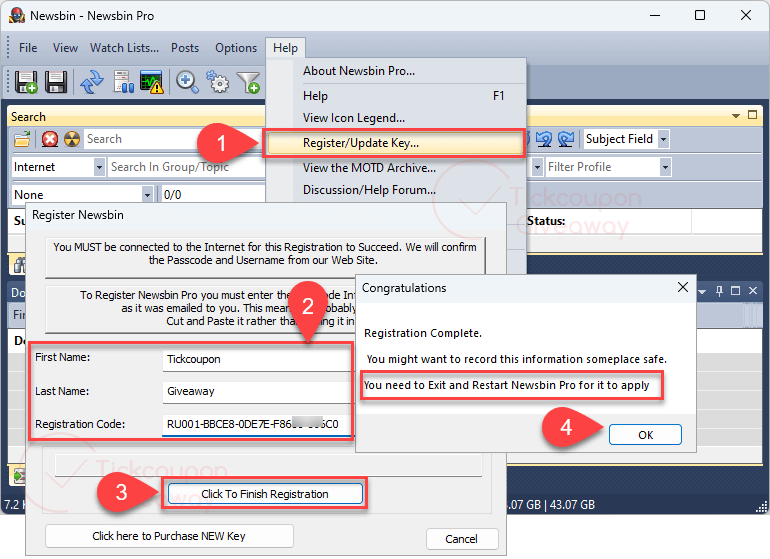Click To Finish Registration button
Viewport: 770px width, 559px height.
click(x=265, y=494)
